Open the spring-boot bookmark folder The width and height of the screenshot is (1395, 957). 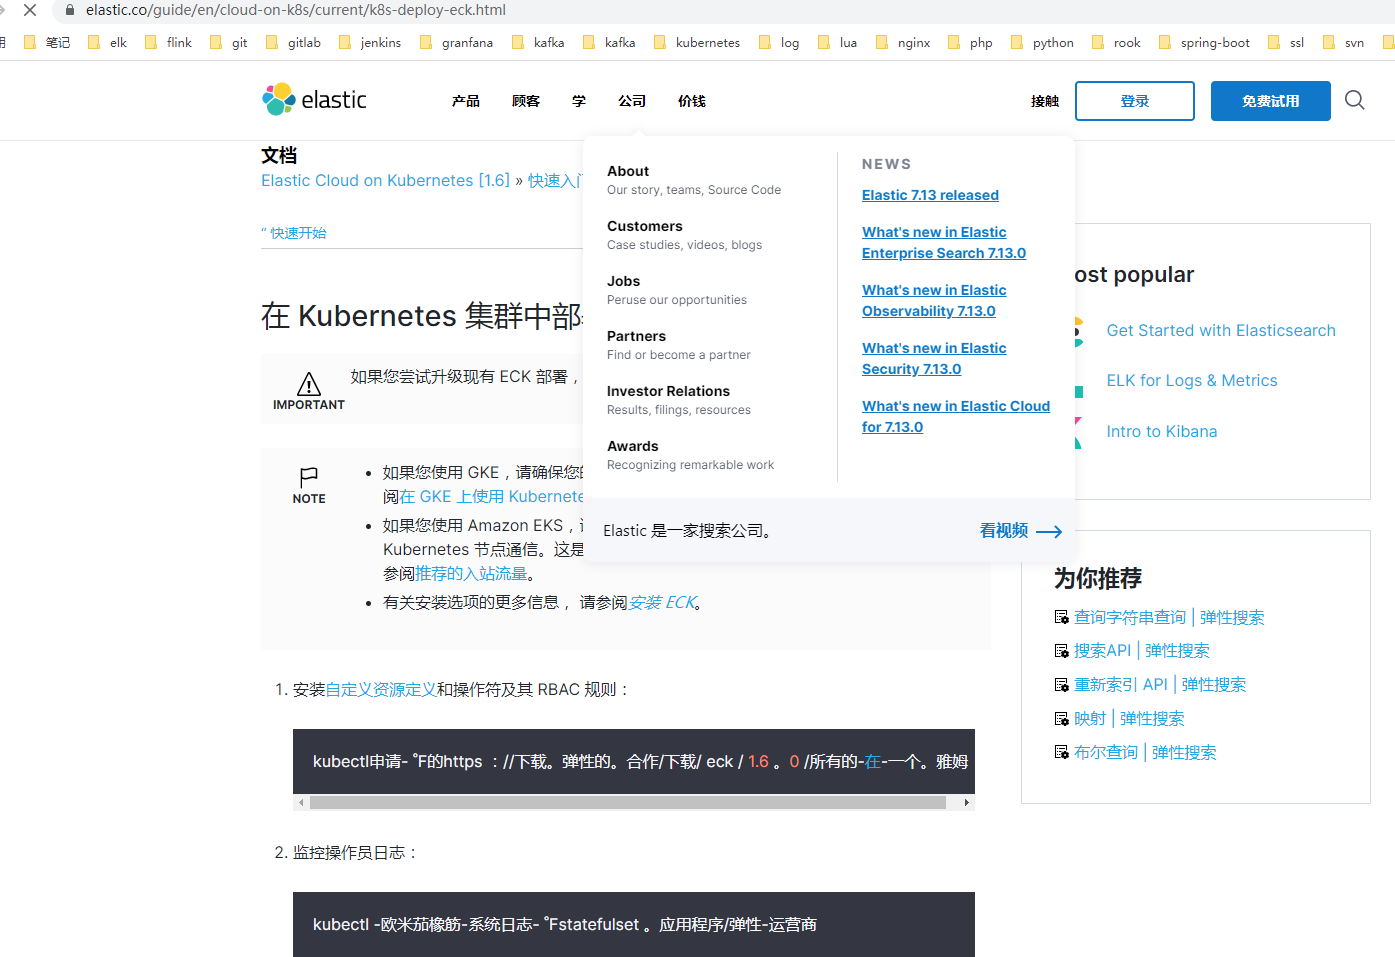[1204, 42]
